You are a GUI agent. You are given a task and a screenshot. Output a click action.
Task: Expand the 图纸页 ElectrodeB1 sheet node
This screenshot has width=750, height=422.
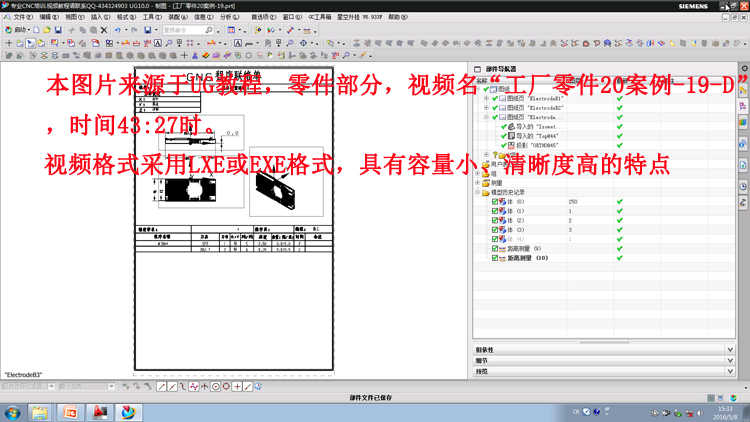(x=486, y=99)
